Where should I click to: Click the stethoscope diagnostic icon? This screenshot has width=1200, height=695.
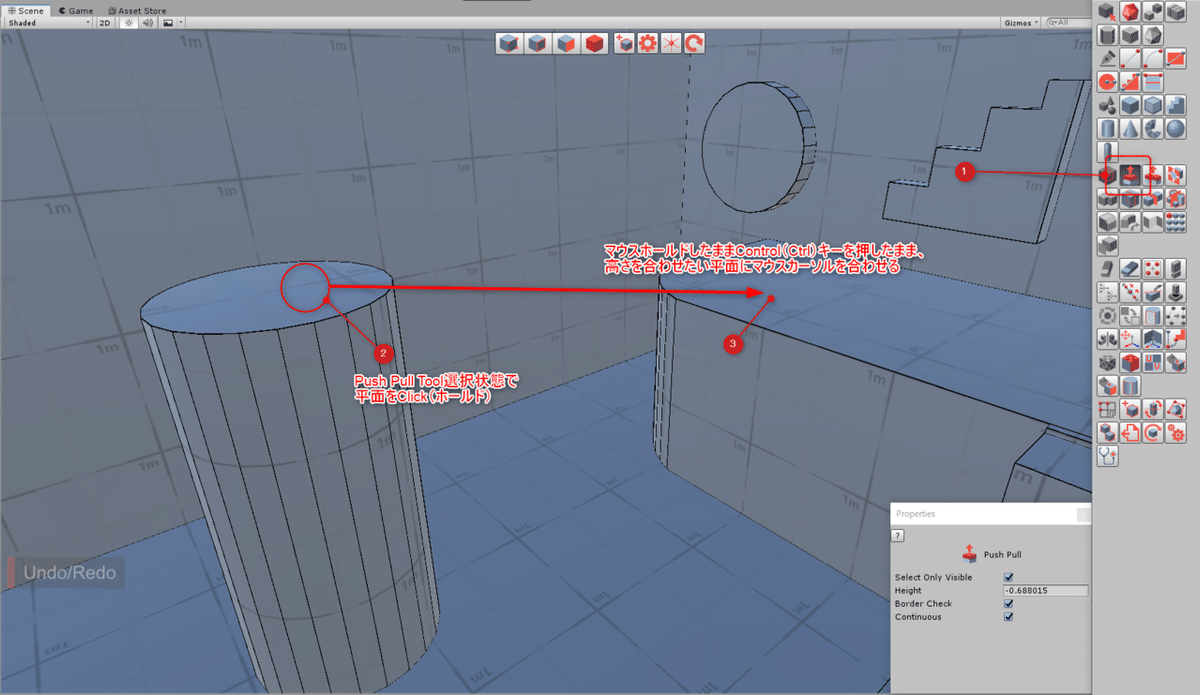pyautogui.click(x=1107, y=456)
